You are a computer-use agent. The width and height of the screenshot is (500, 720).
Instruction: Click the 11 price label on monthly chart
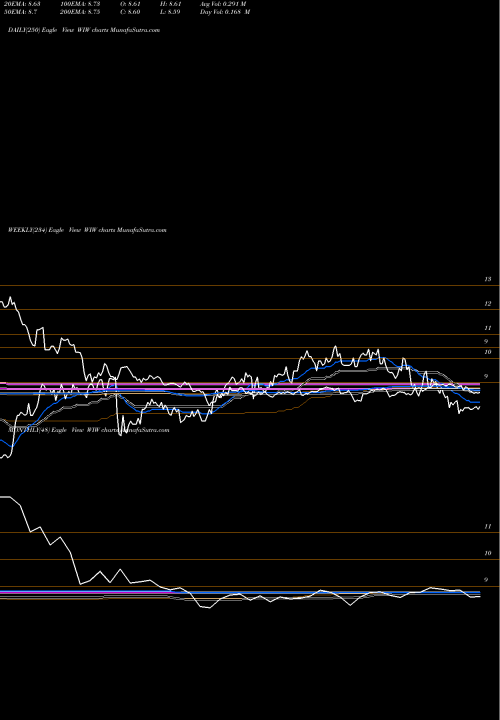pos(489,527)
